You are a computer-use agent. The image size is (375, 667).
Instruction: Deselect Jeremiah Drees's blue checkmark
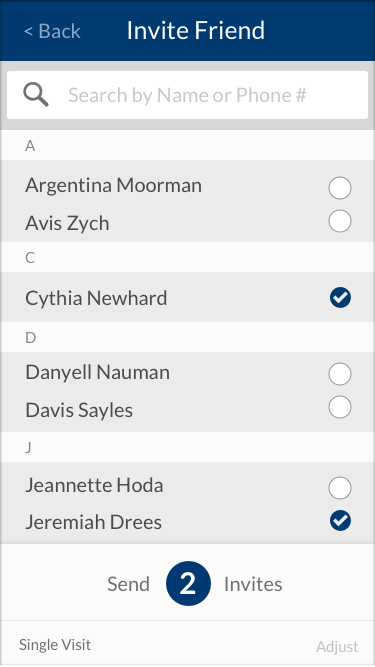340,521
